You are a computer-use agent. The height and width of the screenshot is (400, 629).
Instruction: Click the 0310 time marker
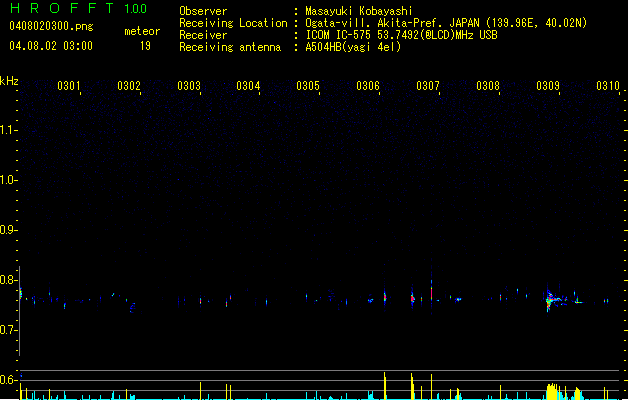[x=608, y=86]
